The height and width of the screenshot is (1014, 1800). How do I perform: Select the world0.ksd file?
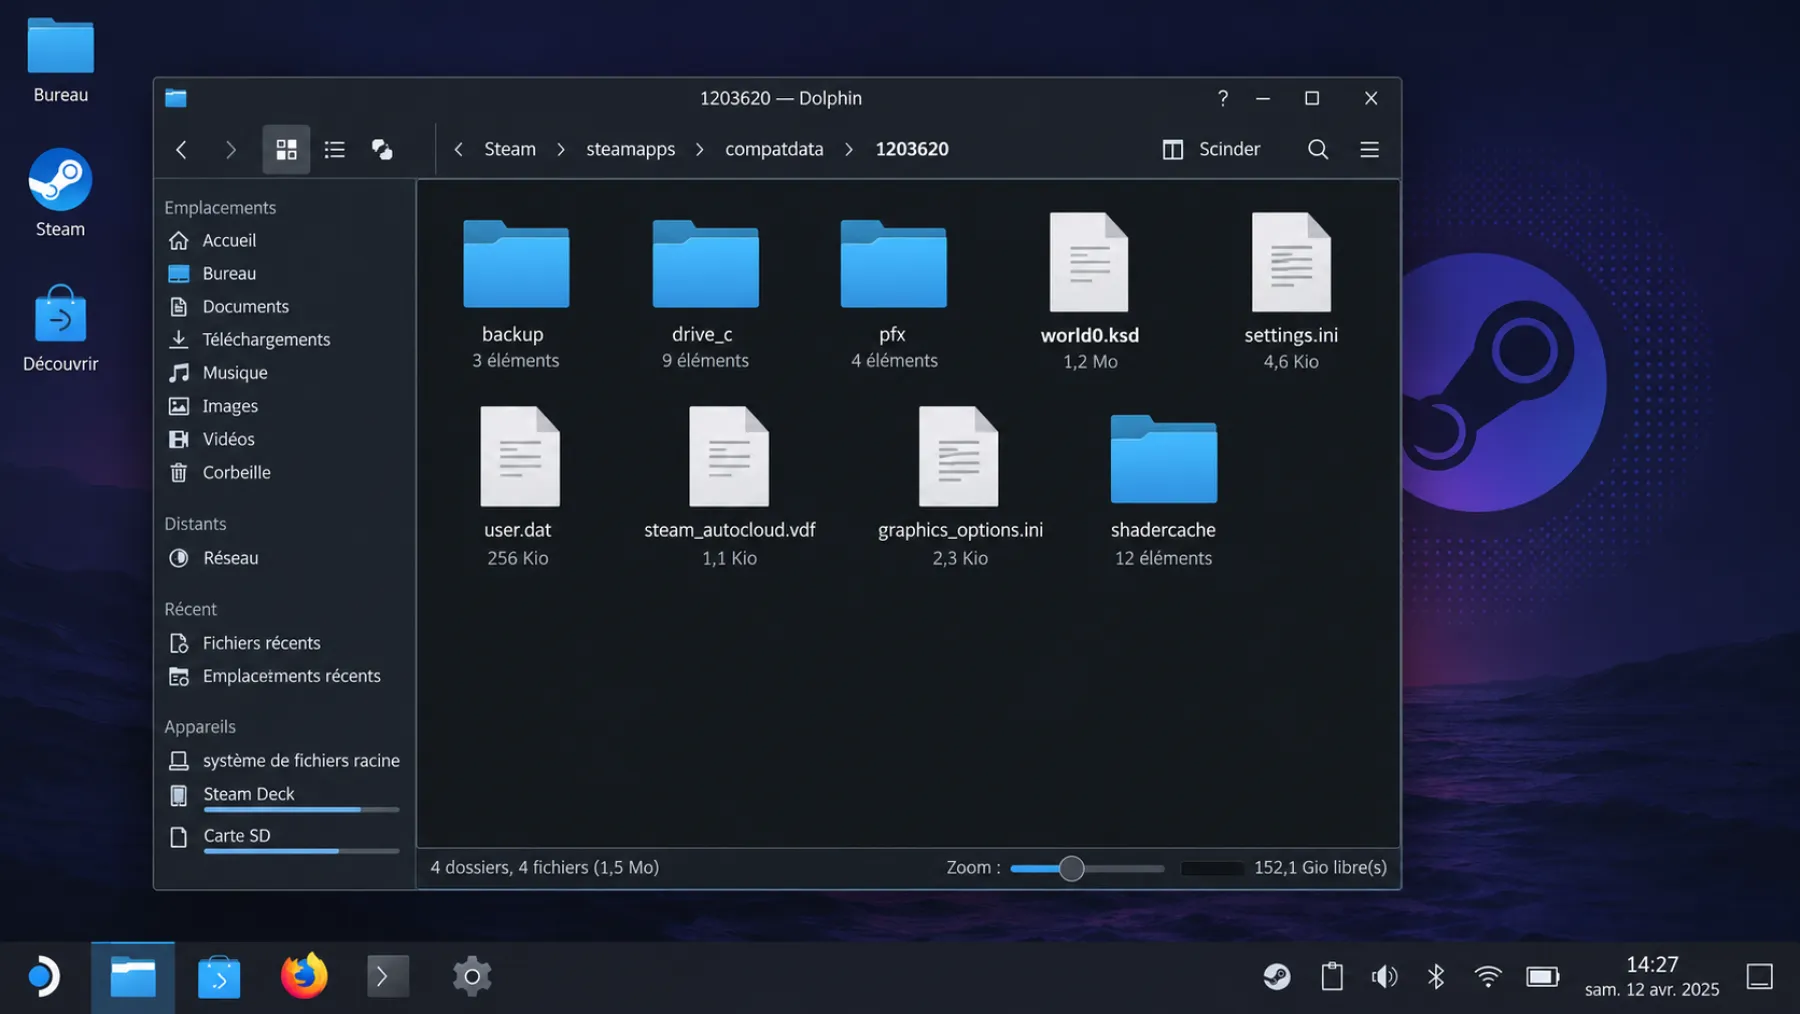(1089, 291)
